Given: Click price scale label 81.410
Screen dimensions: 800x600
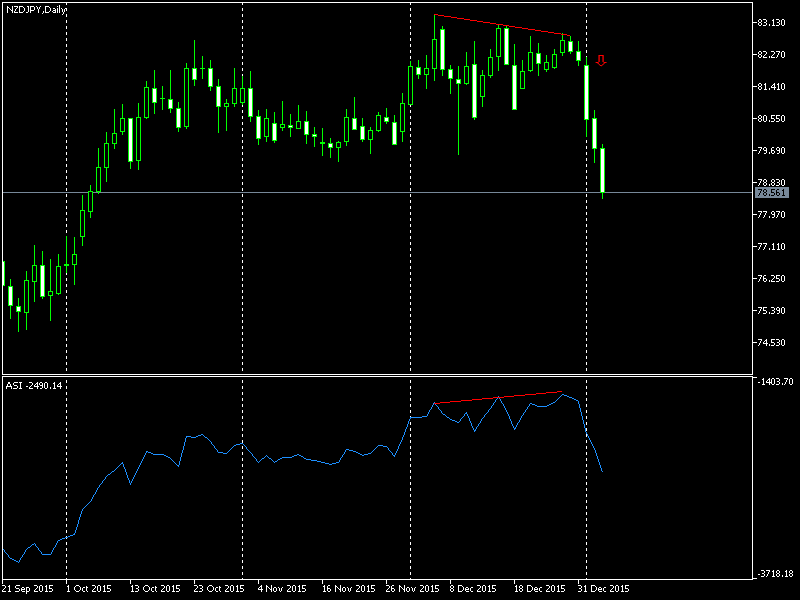Looking at the screenshot, I should click(x=771, y=87).
